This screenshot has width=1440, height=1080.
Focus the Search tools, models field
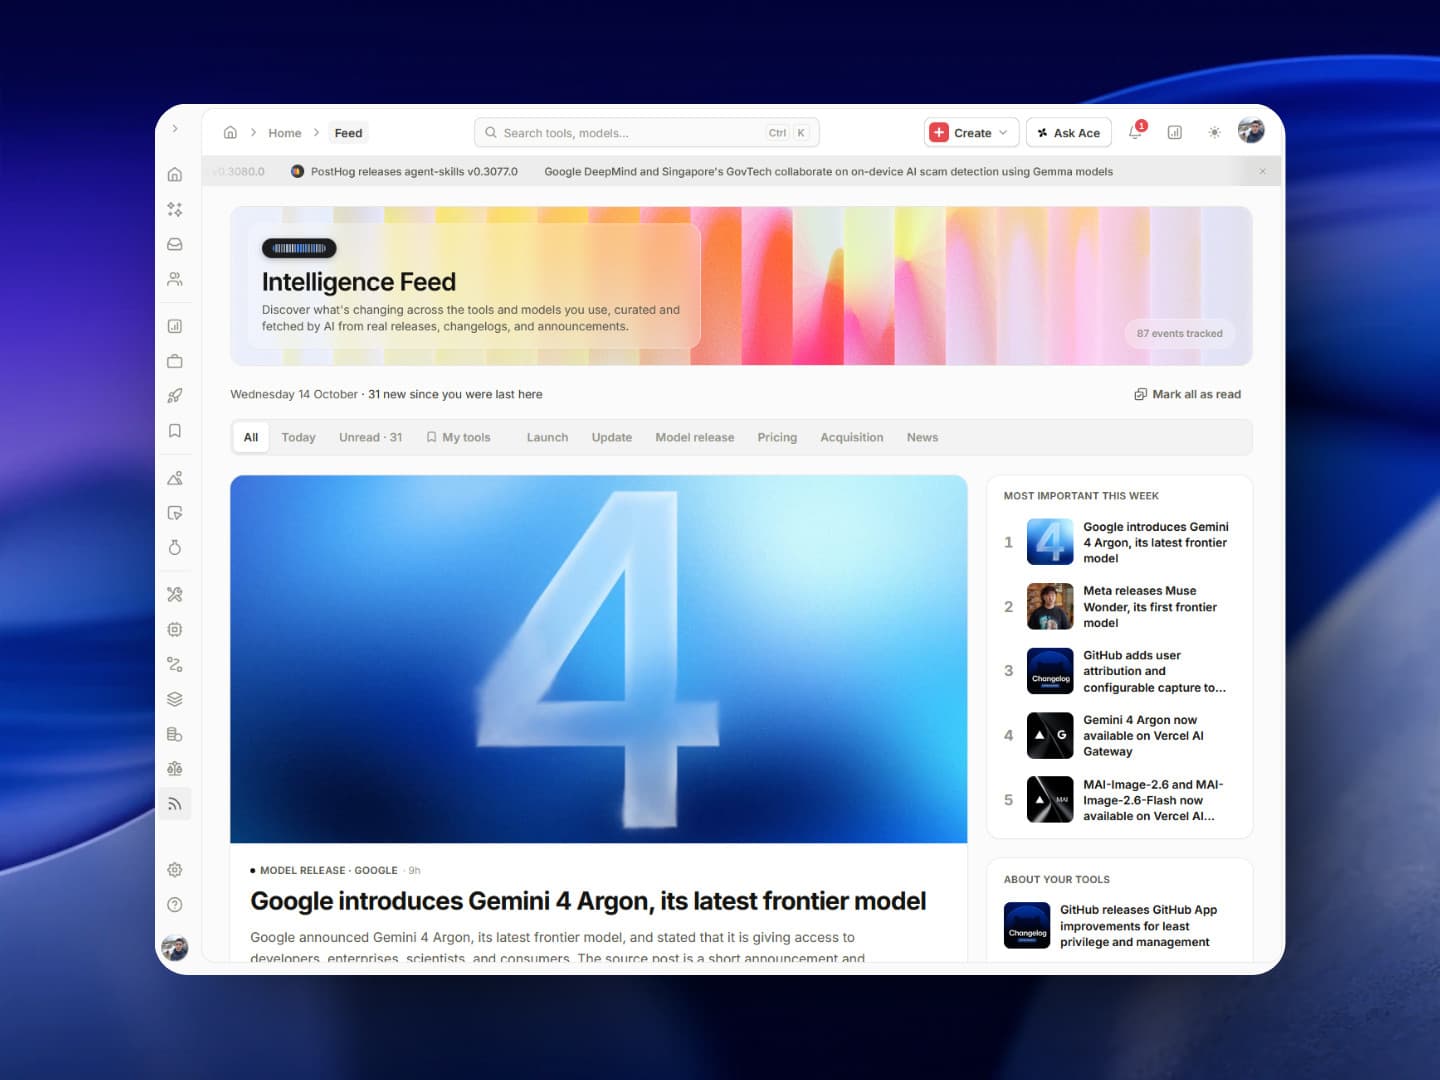(x=646, y=133)
